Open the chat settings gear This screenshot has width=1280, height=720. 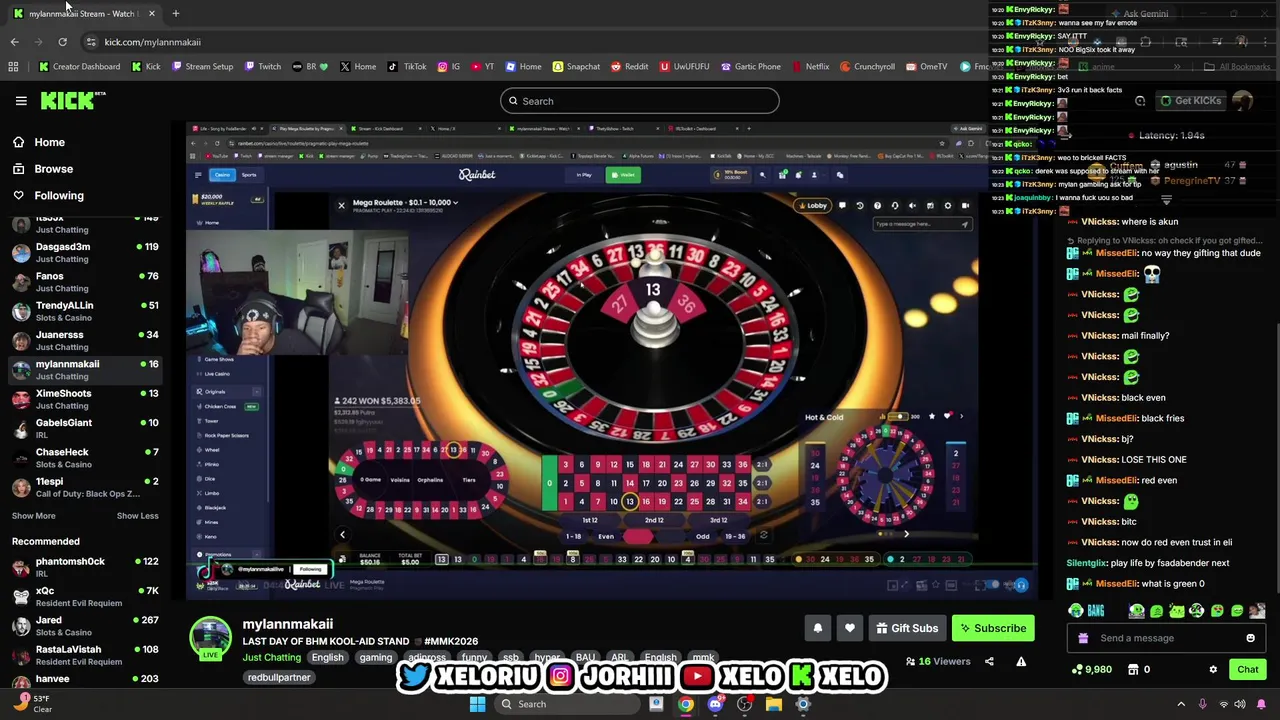[x=1213, y=669]
